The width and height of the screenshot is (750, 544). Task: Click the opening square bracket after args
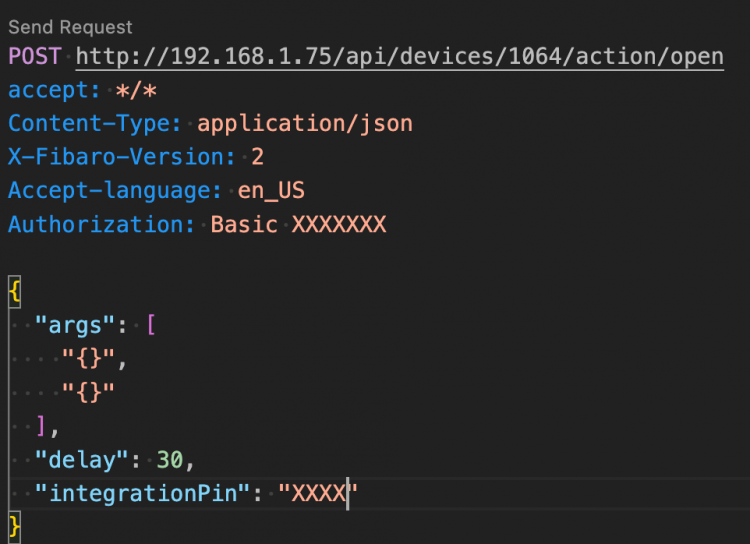tap(151, 325)
